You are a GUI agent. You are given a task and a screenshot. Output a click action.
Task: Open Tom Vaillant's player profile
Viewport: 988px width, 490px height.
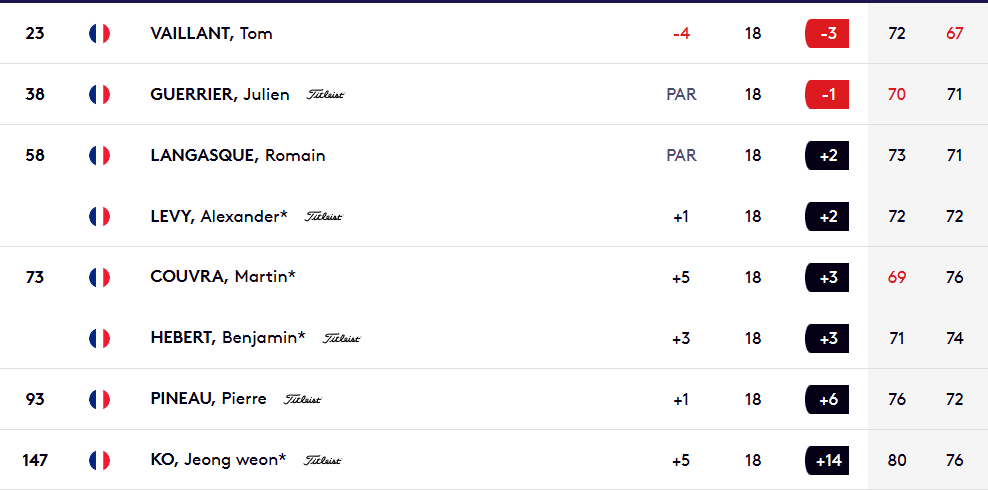click(212, 33)
